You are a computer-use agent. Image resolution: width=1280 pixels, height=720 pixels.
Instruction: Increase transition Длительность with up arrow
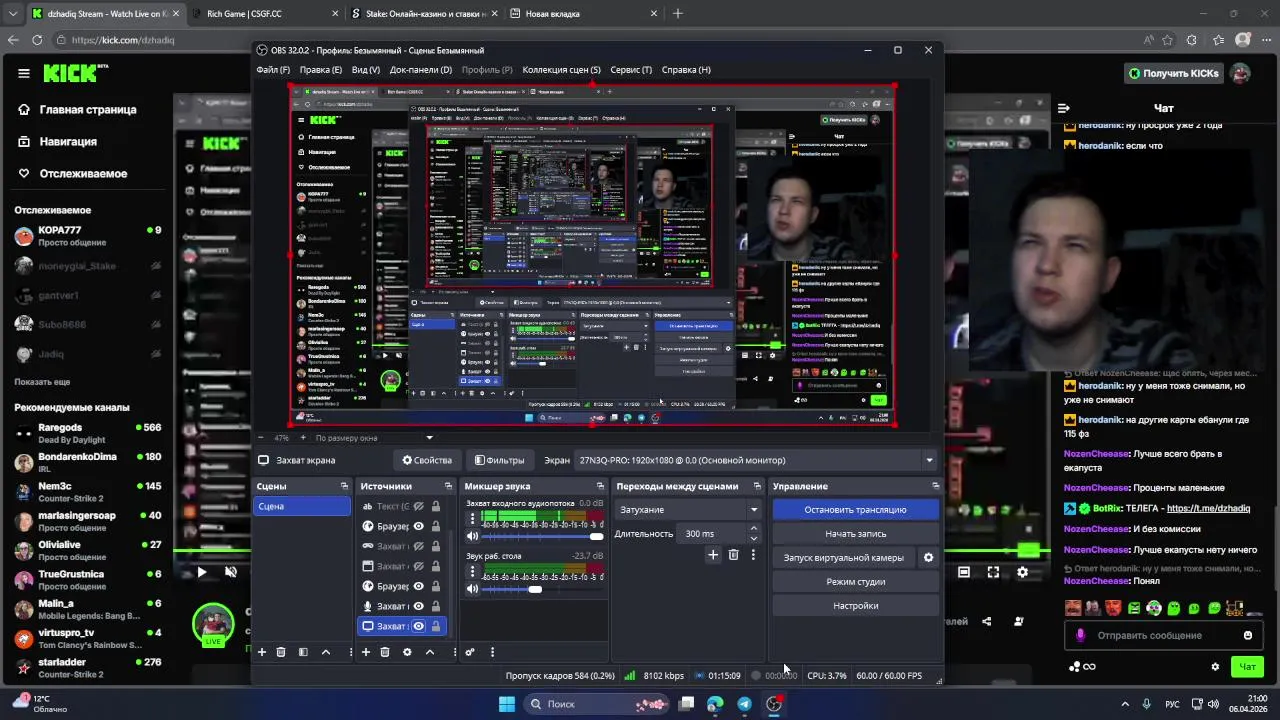pos(754,530)
